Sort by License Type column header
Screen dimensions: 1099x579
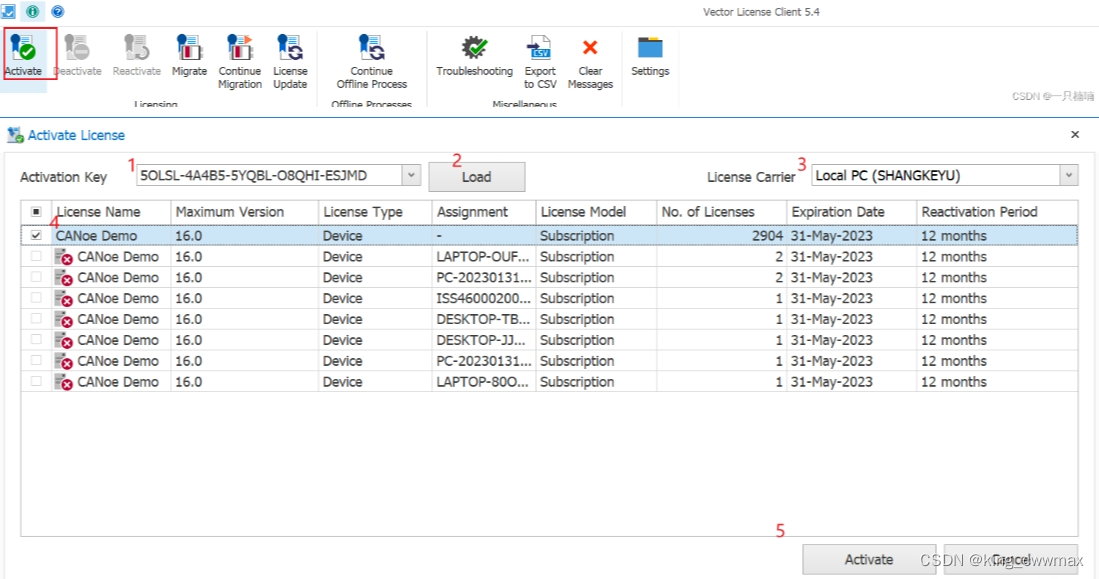375,212
